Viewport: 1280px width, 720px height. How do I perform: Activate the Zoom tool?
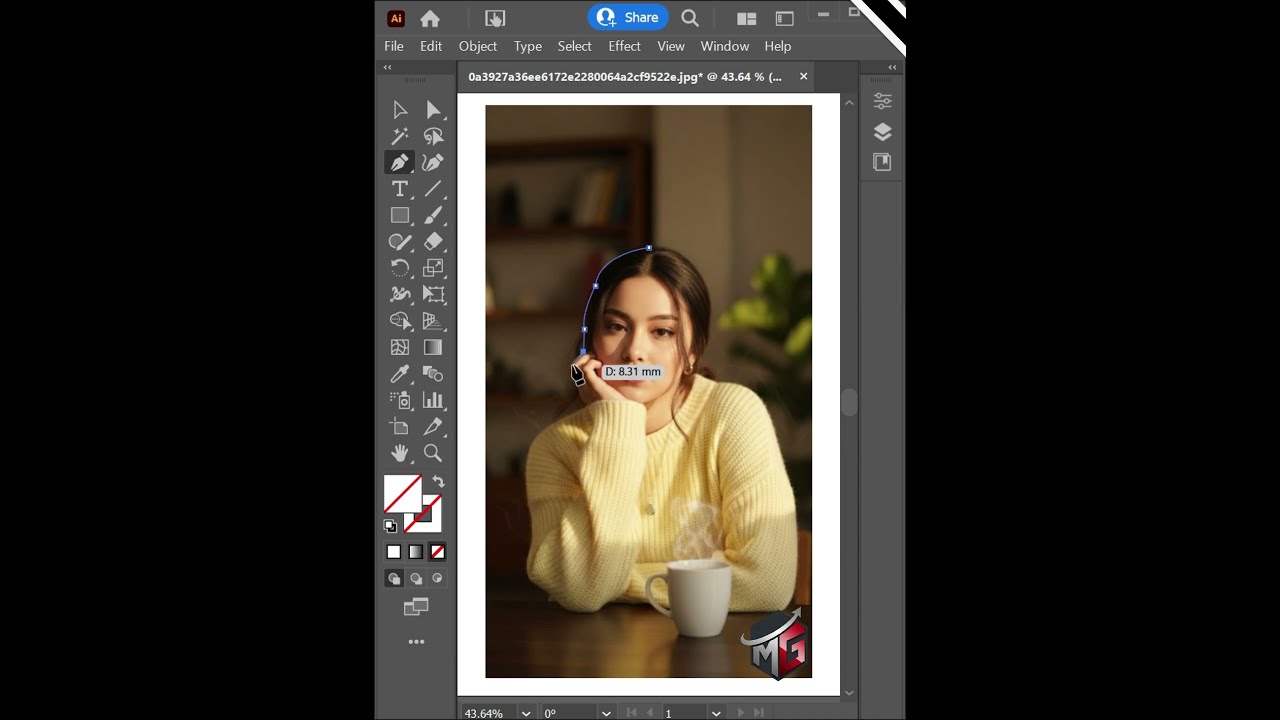(x=433, y=453)
